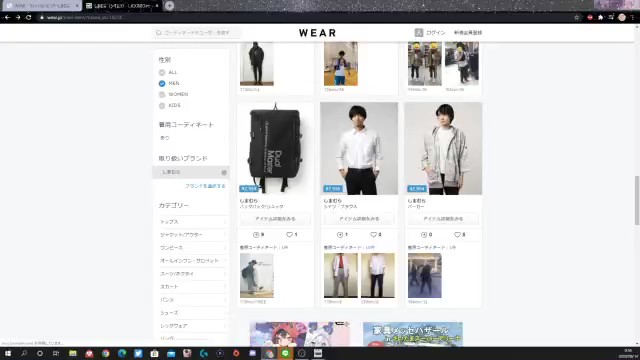Select the ALL gender radio option
The image size is (640, 360).
162,73
